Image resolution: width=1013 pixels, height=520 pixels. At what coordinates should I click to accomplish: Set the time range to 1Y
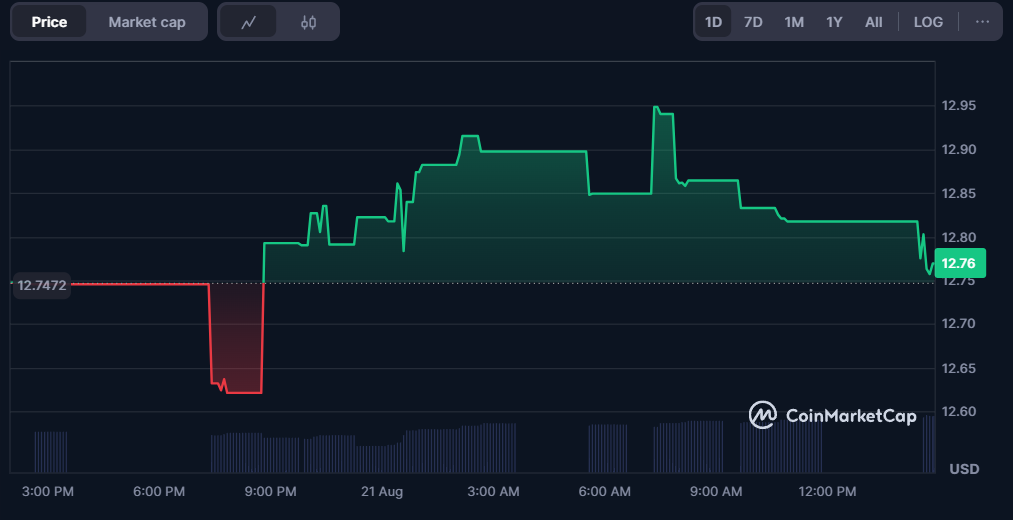[834, 22]
